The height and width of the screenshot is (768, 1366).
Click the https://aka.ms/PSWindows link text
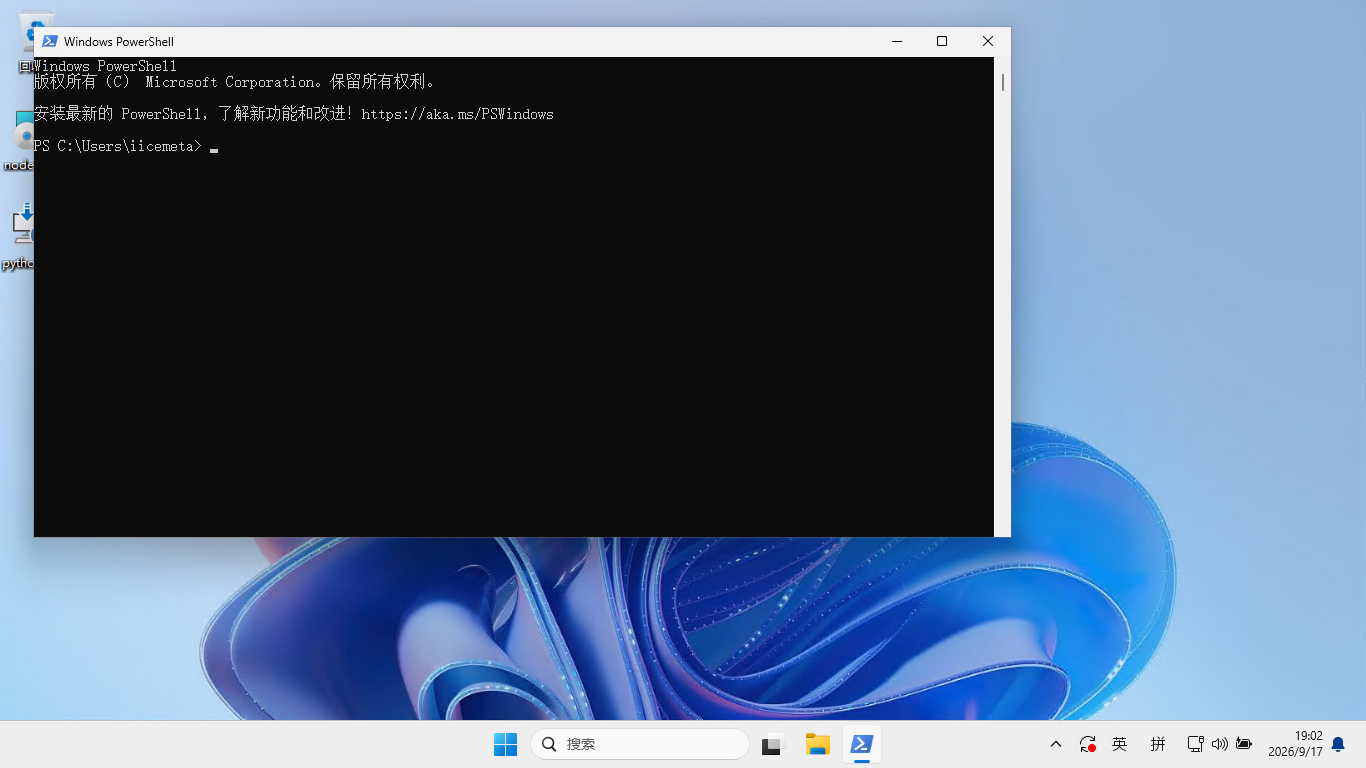pos(457,114)
